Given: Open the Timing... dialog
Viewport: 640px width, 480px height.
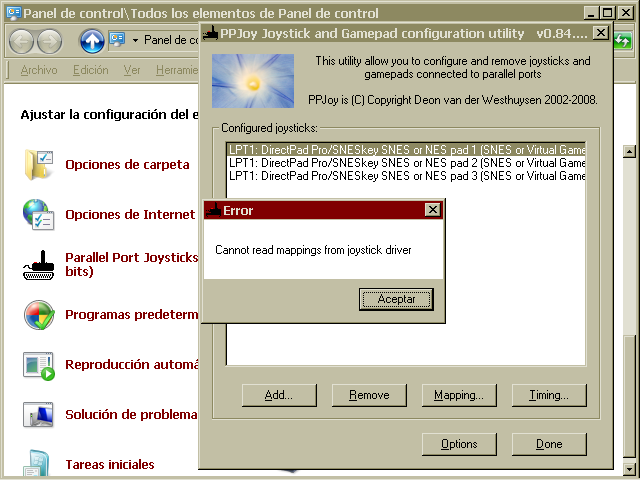Looking at the screenshot, I should coord(549,395).
